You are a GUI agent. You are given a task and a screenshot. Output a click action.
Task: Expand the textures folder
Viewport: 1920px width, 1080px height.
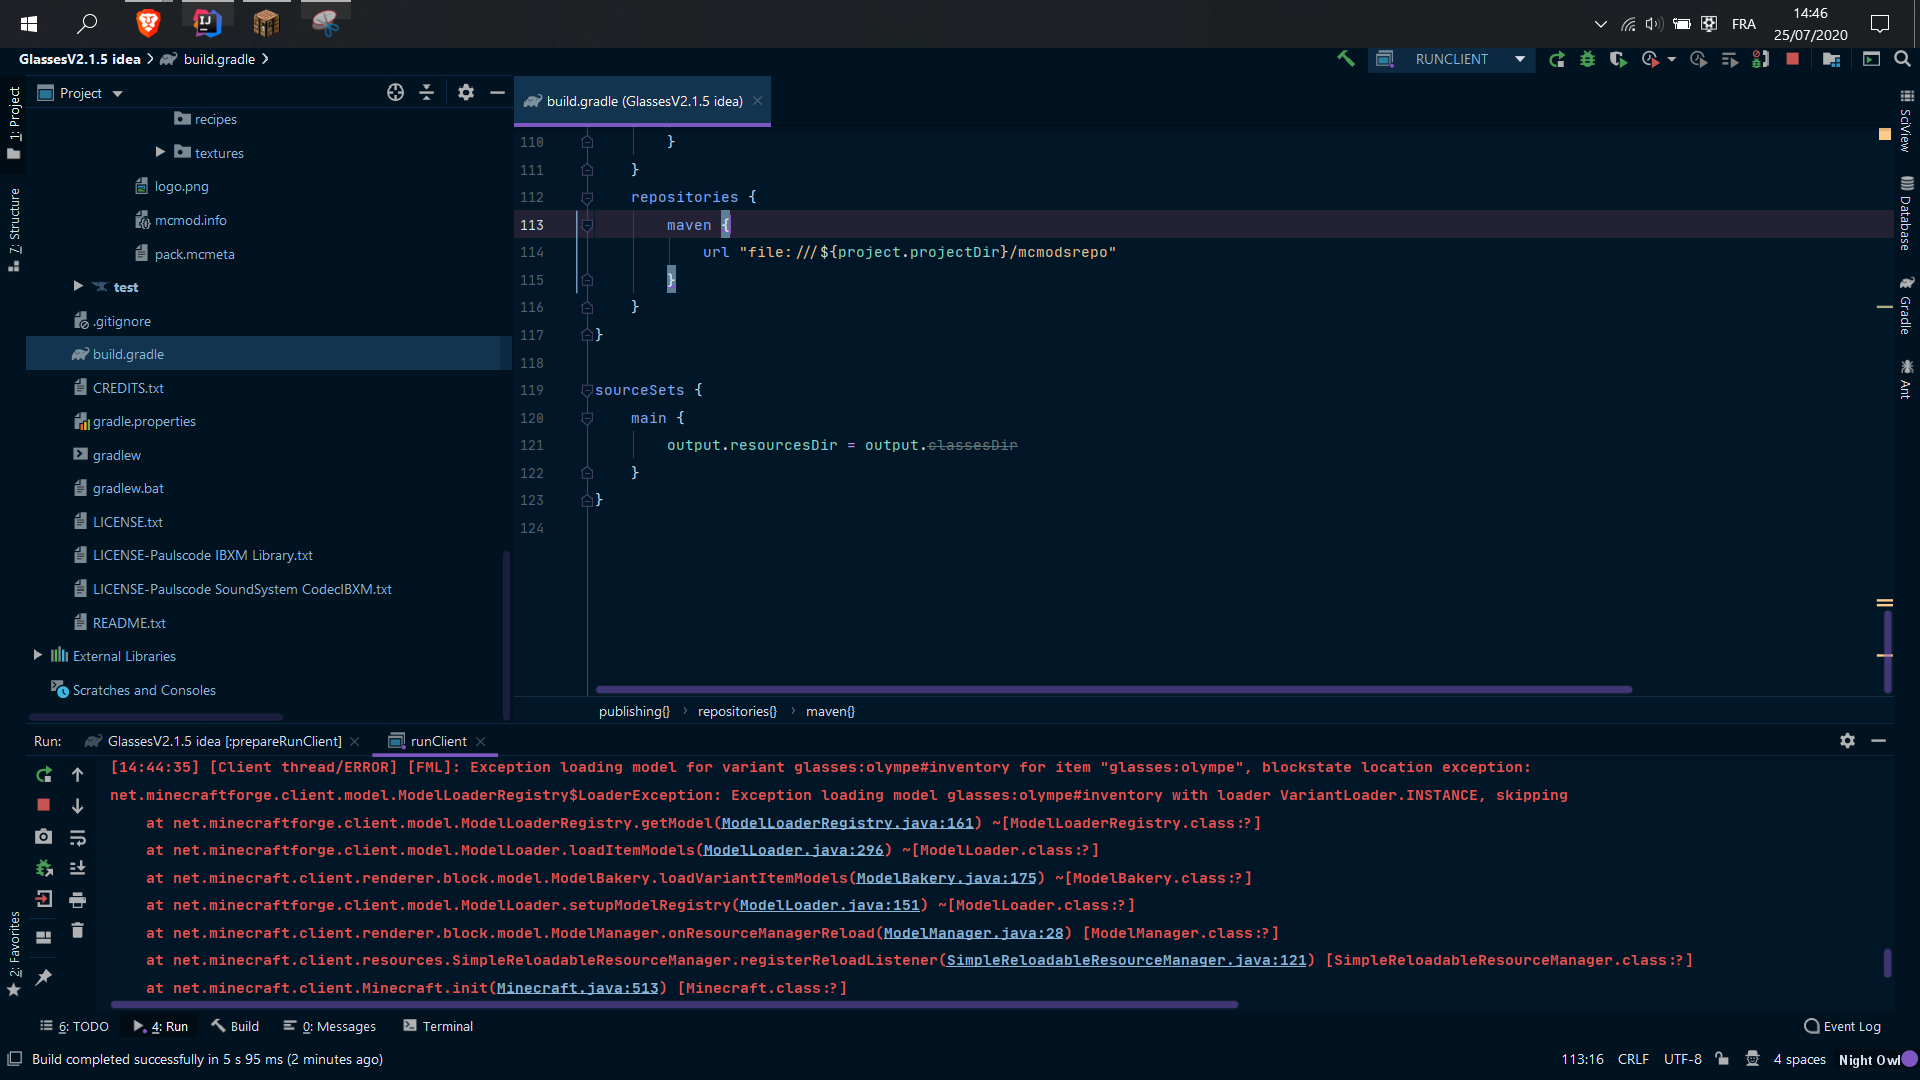[160, 152]
